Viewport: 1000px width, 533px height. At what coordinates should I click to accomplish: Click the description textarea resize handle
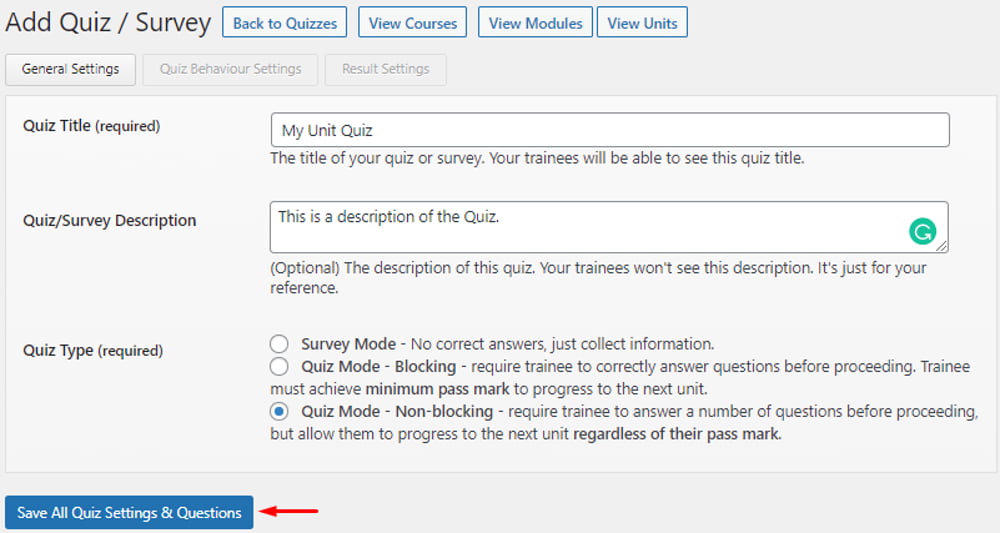point(942,247)
